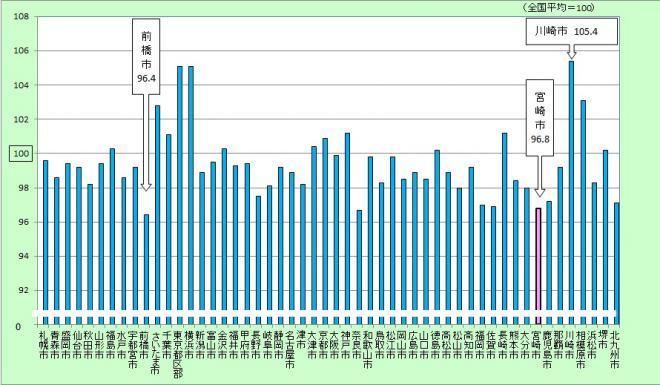Image resolution: width=660 pixels, height=385 pixels.
Task: Select the 宮崎市 96.8 callout box
Action: point(540,118)
